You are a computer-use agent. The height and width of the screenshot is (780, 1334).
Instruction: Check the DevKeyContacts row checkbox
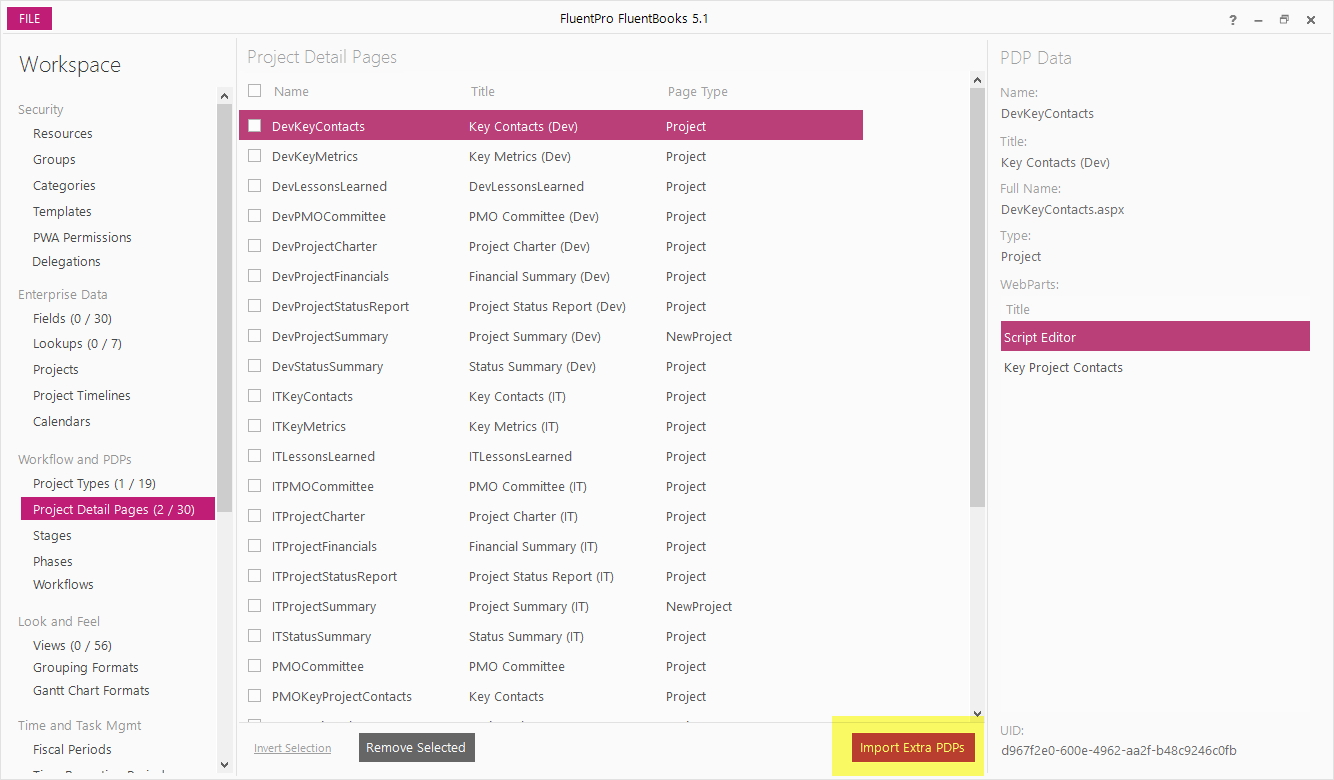[254, 126]
